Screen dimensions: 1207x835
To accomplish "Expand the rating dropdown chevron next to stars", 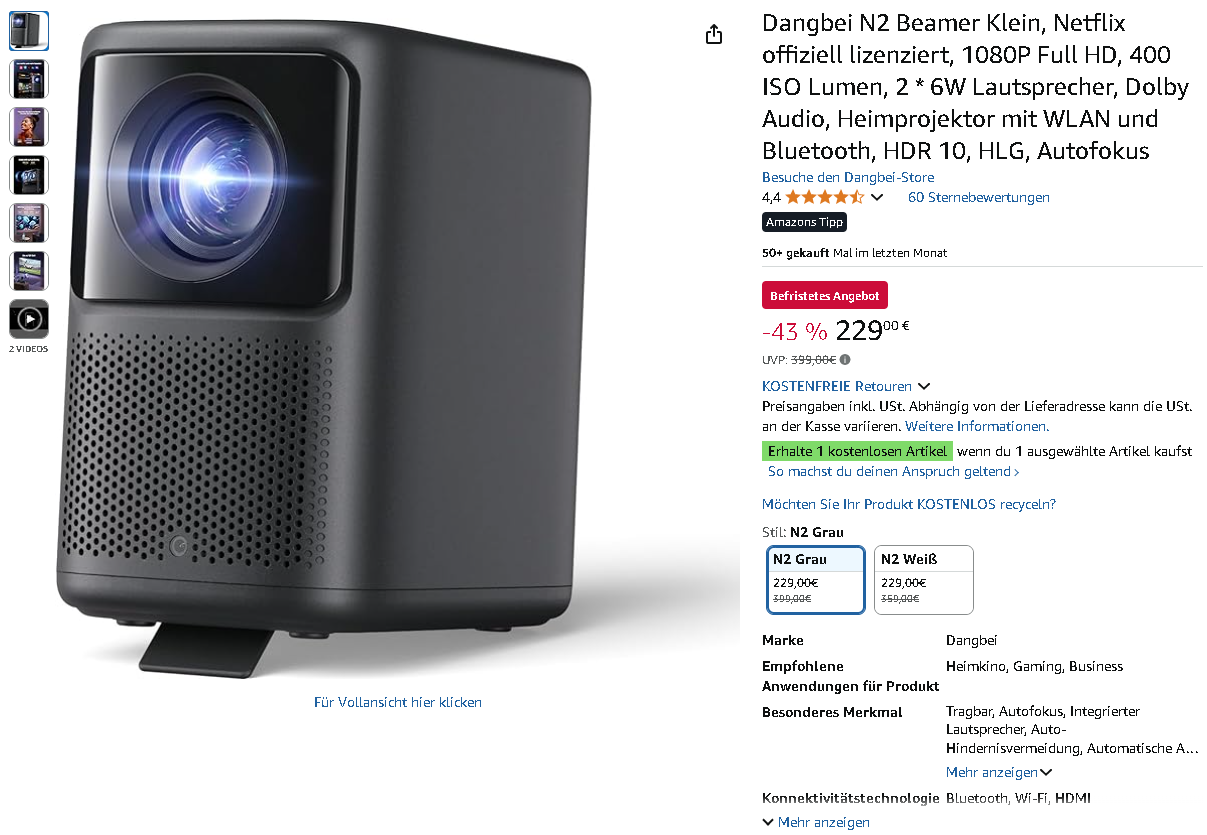I will (x=877, y=198).
